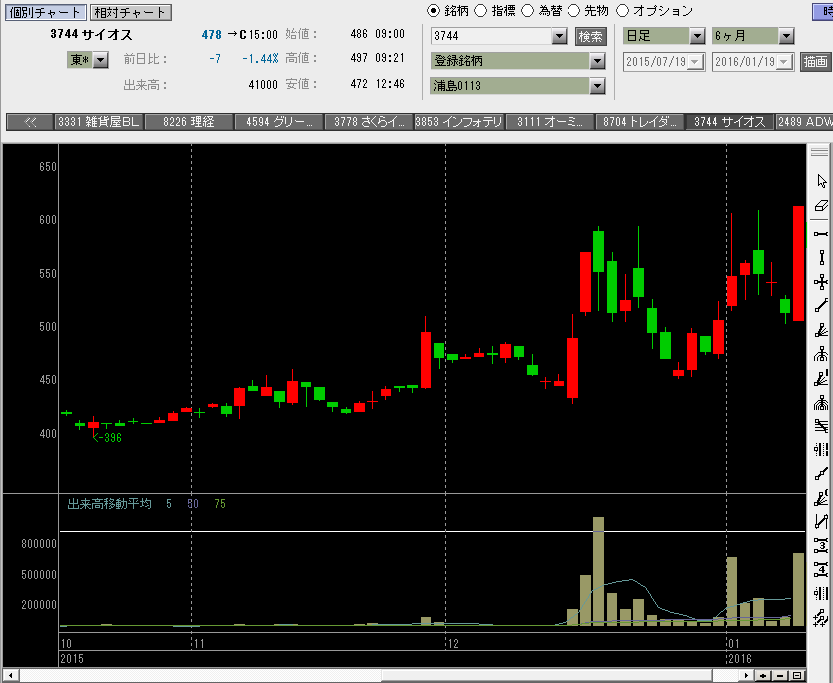The height and width of the screenshot is (683, 833).
Task: Select the step line drawing tool
Action: click(x=821, y=473)
